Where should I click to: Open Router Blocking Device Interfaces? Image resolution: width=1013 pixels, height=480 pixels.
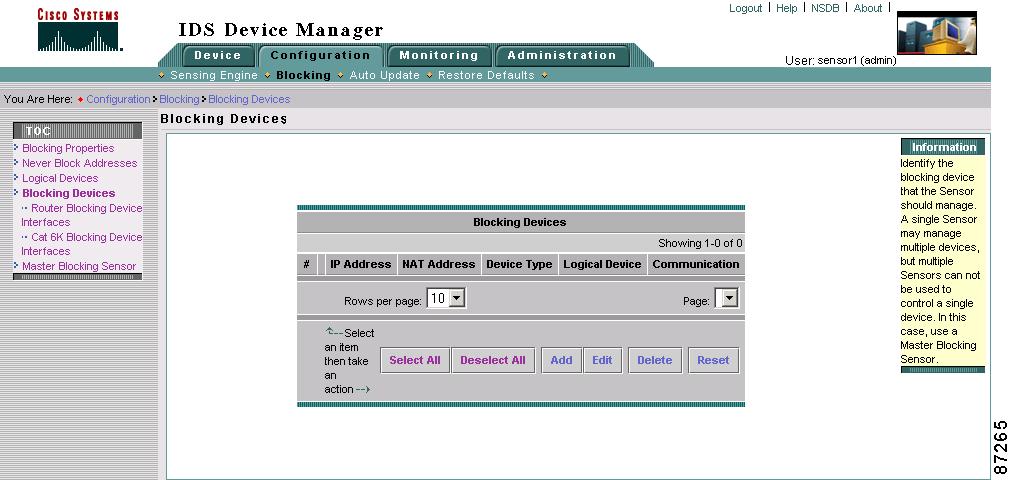pyautogui.click(x=81, y=215)
